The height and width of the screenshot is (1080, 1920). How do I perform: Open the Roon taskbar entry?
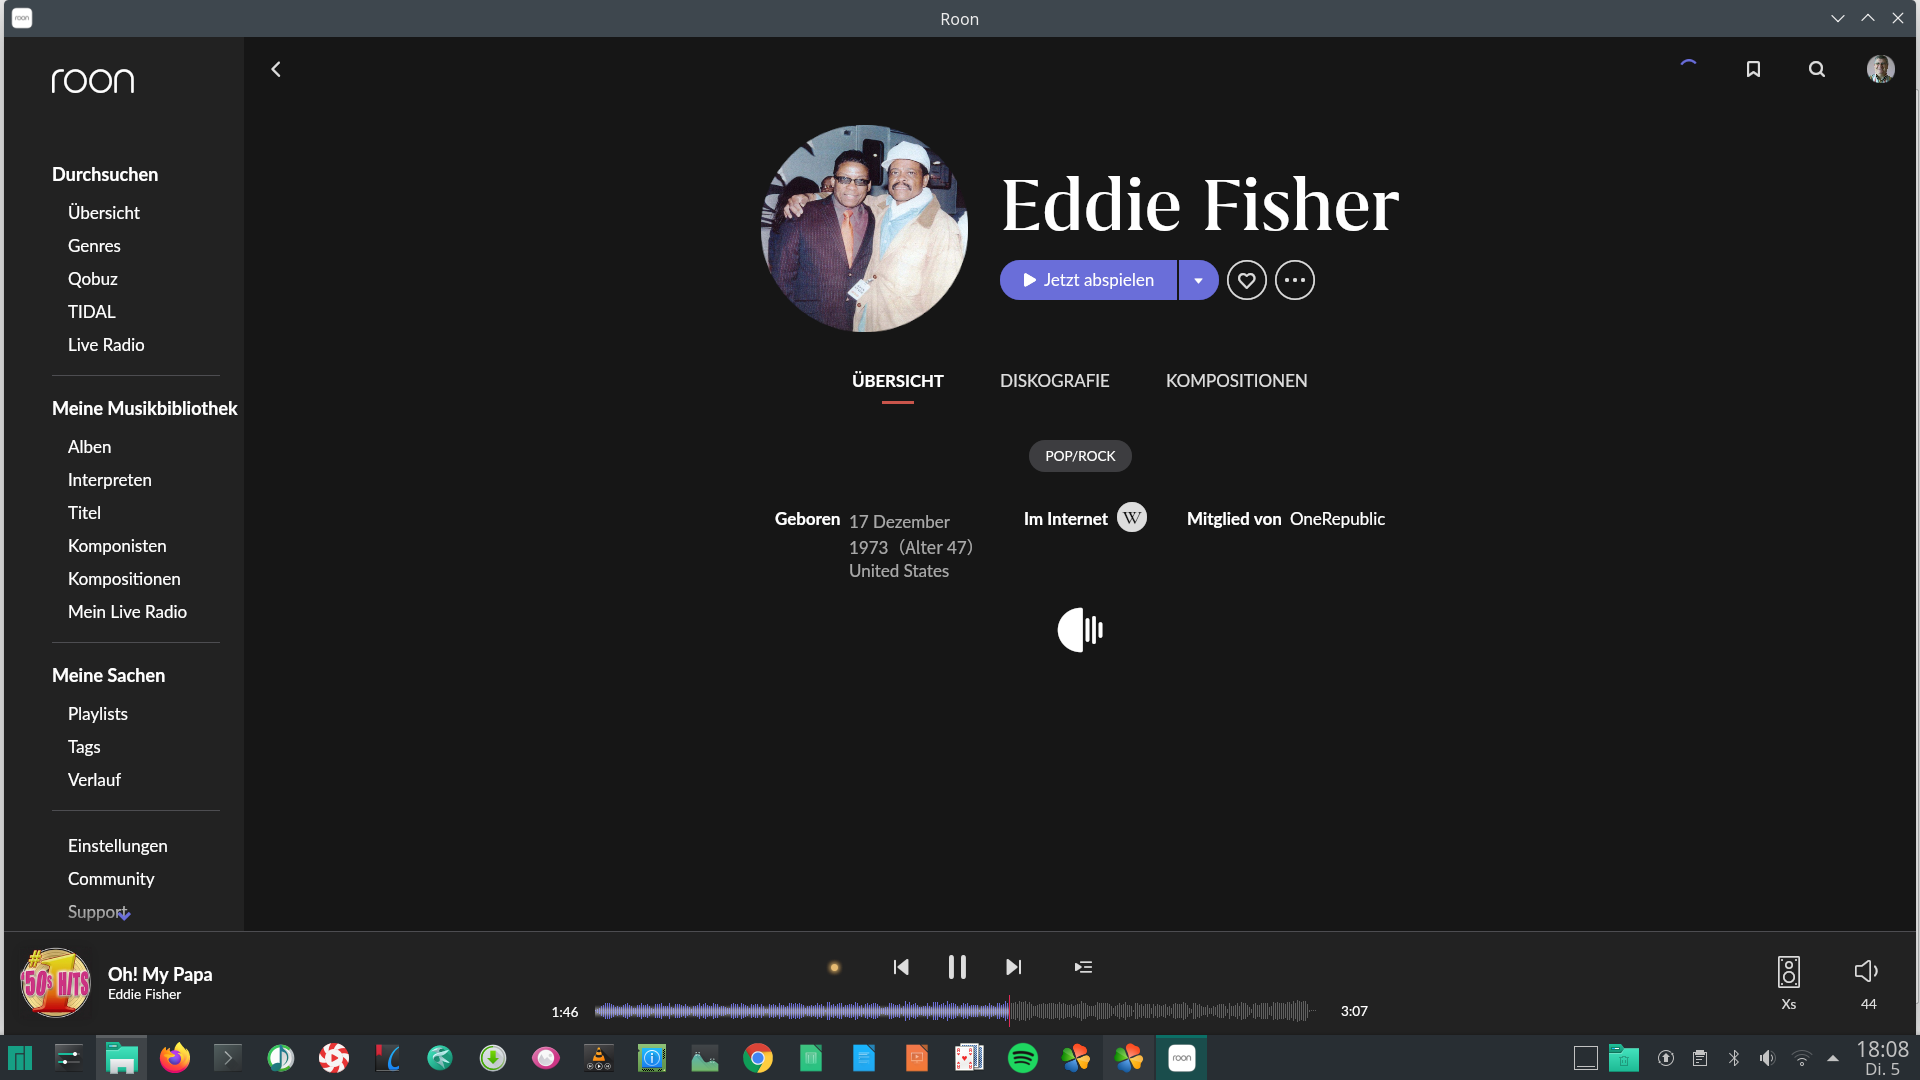coord(1182,1058)
